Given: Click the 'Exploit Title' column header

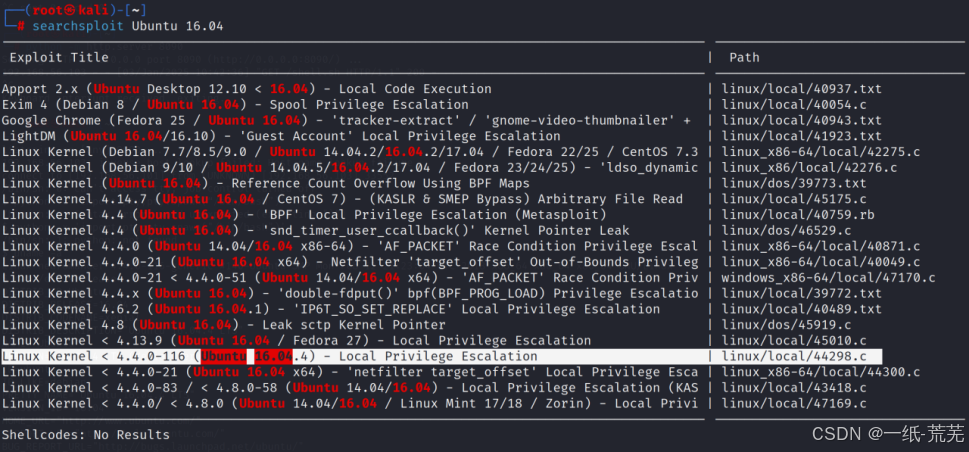Looking at the screenshot, I should 59,58.
